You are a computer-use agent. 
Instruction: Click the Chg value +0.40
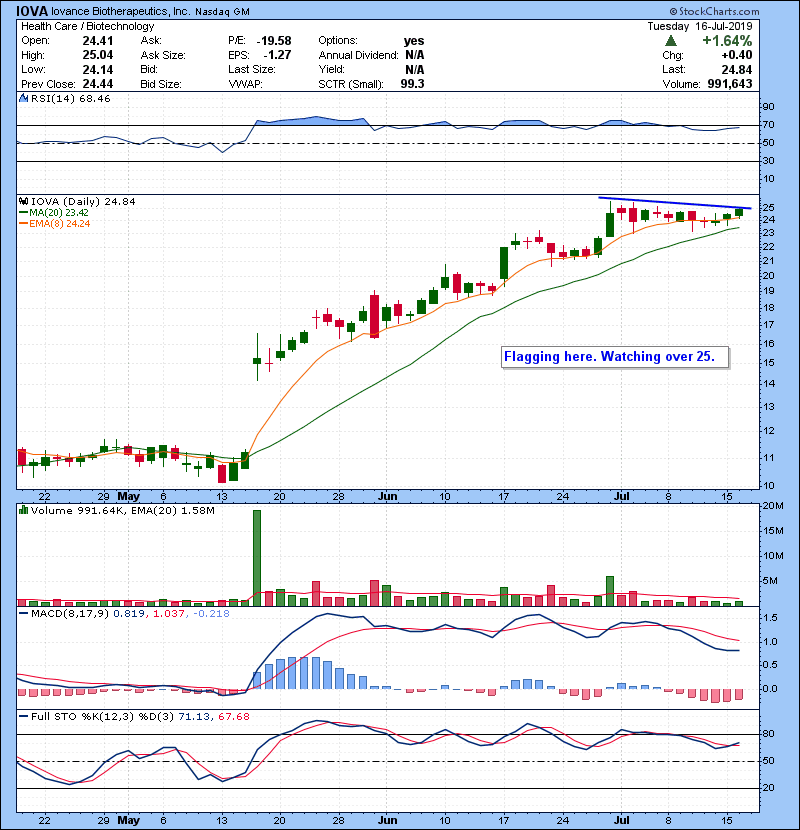[736, 55]
